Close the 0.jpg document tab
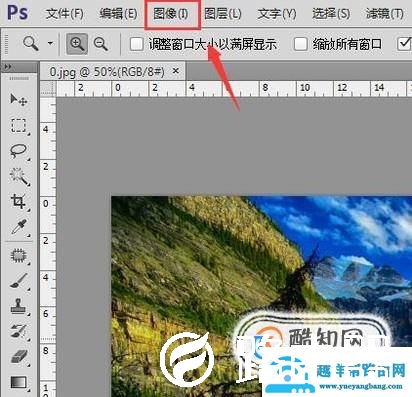The height and width of the screenshot is (397, 412). (176, 71)
